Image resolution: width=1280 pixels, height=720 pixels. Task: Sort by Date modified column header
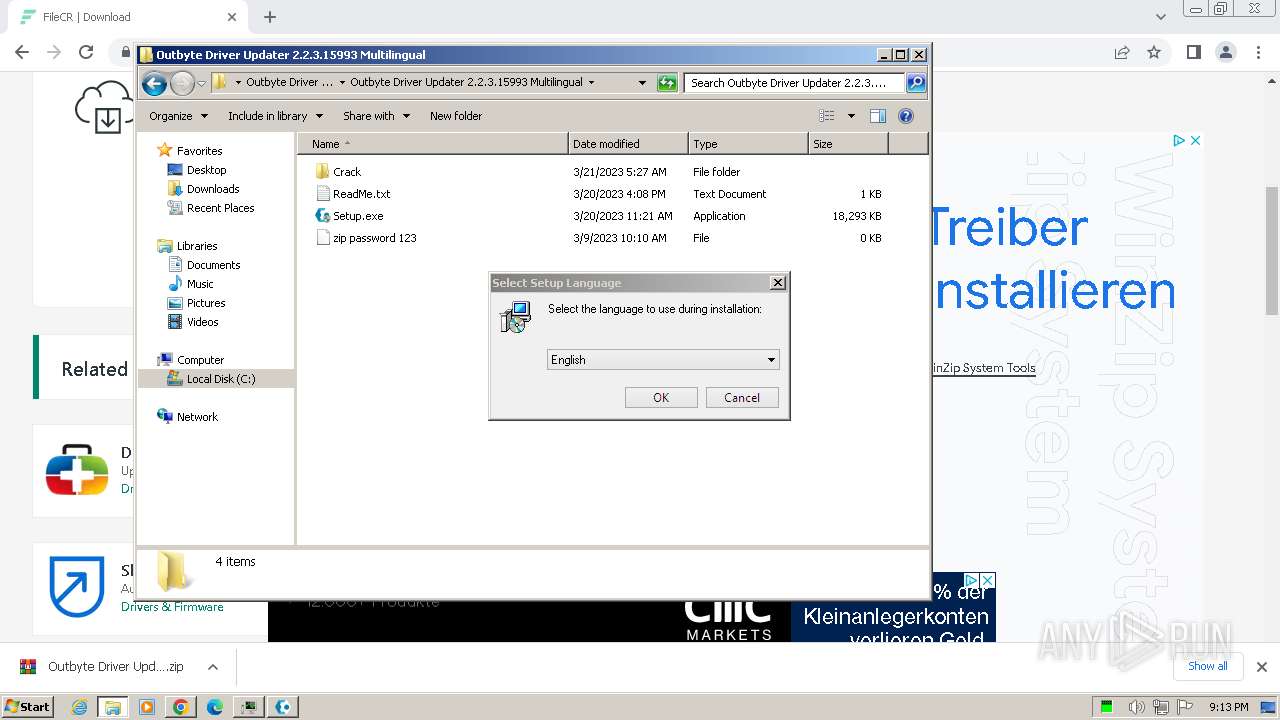[x=628, y=144]
